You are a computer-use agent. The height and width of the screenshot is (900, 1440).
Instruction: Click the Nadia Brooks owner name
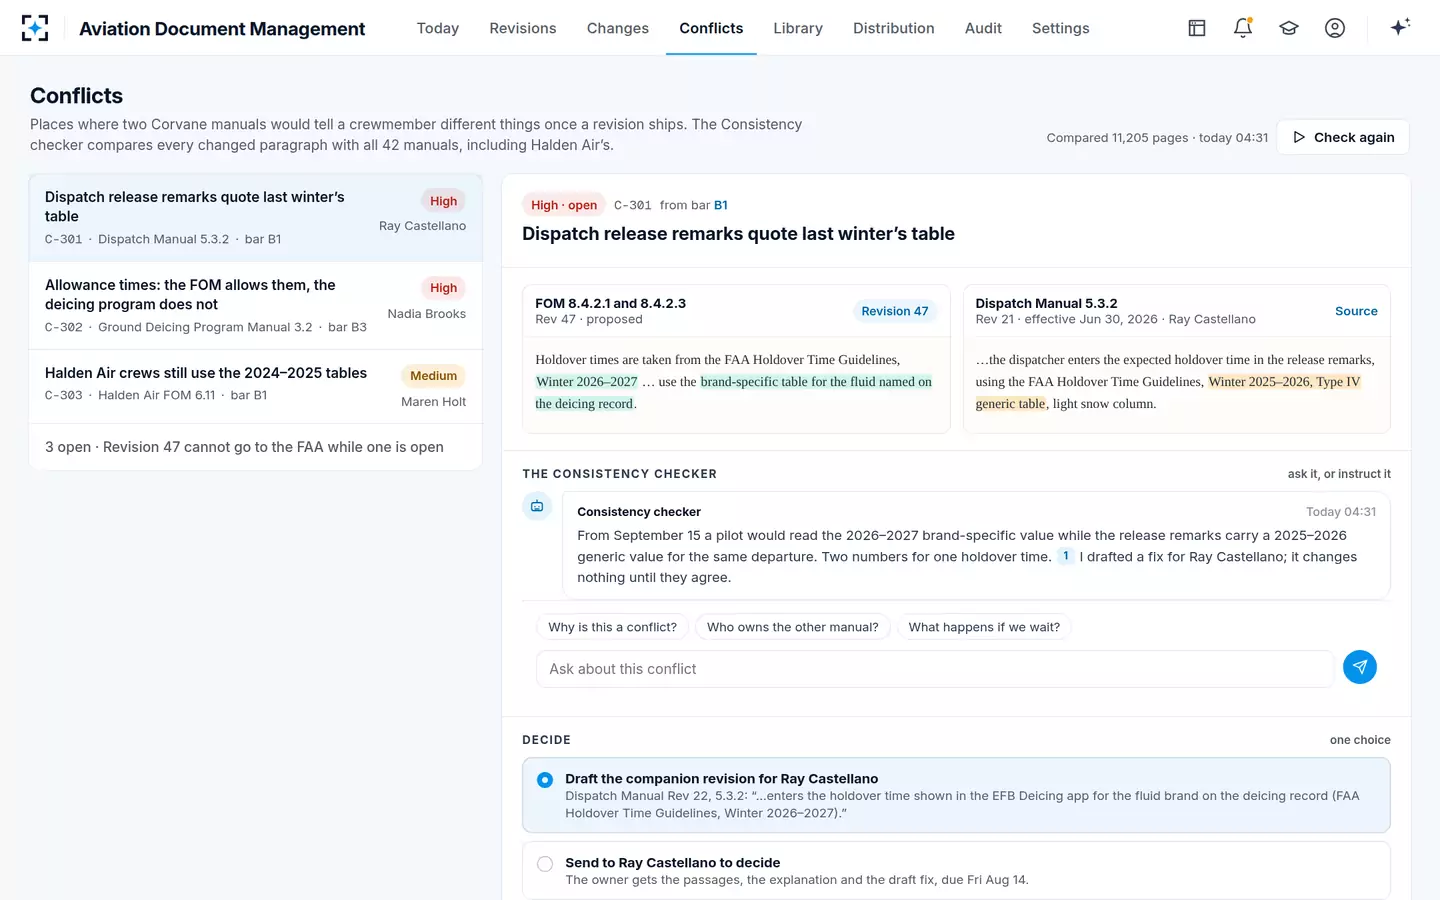[427, 314]
